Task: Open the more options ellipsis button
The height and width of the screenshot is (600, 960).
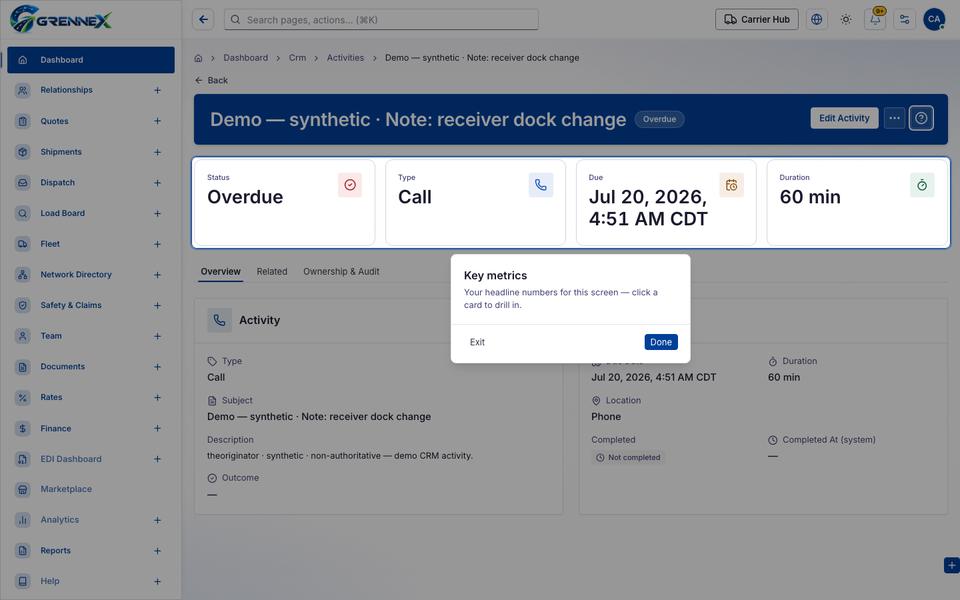Action: 894,118
